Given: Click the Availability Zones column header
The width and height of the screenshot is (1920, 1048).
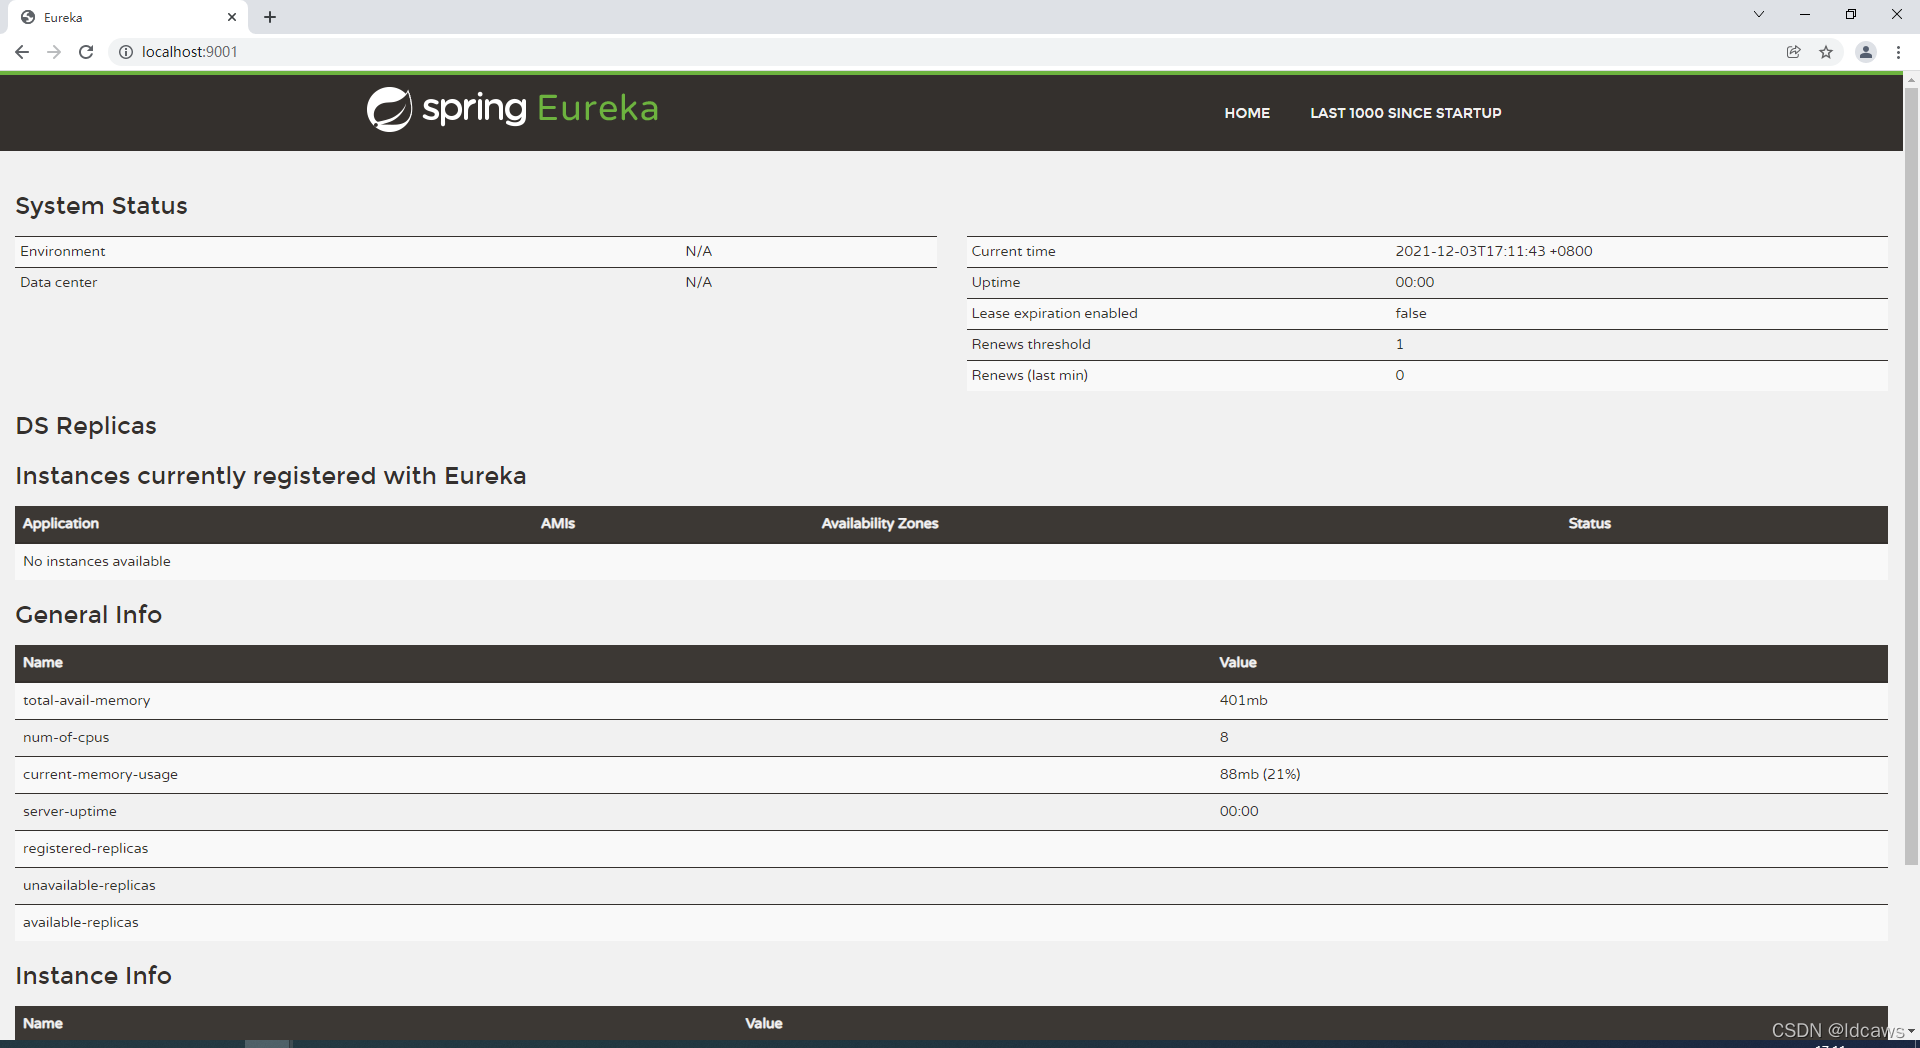Looking at the screenshot, I should (880, 524).
